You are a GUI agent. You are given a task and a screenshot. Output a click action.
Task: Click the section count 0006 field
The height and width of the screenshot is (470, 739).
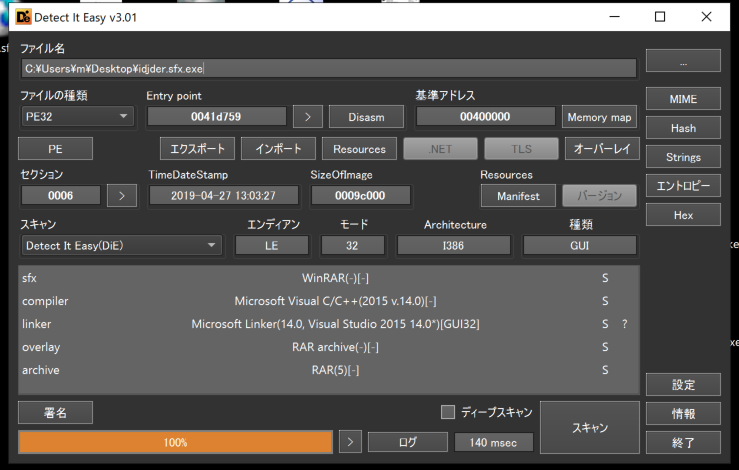point(61,196)
